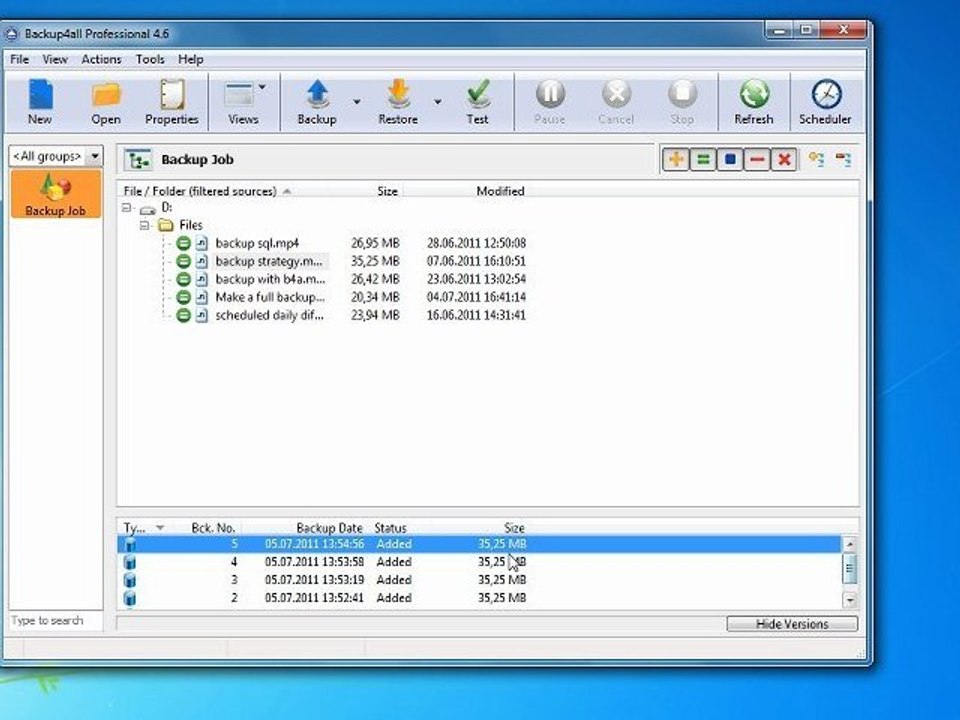Click the New backup job icon
This screenshot has width=960, height=720.
(x=40, y=102)
